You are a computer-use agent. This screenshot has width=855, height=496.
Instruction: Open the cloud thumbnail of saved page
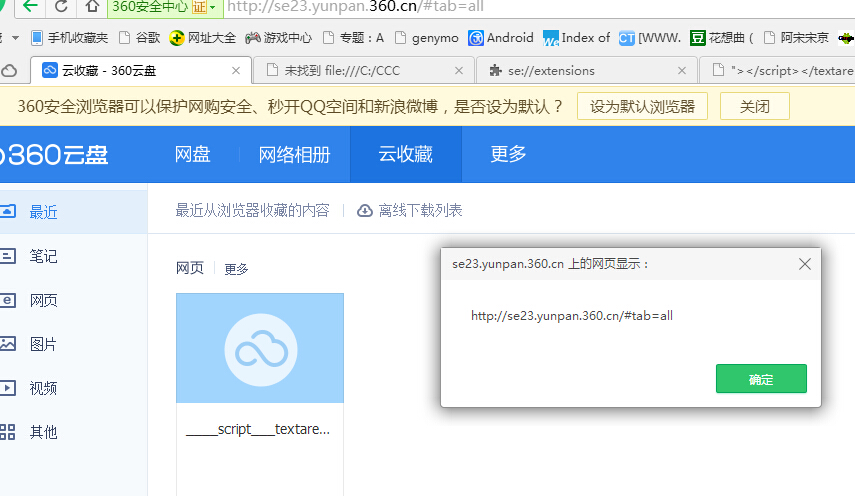260,348
